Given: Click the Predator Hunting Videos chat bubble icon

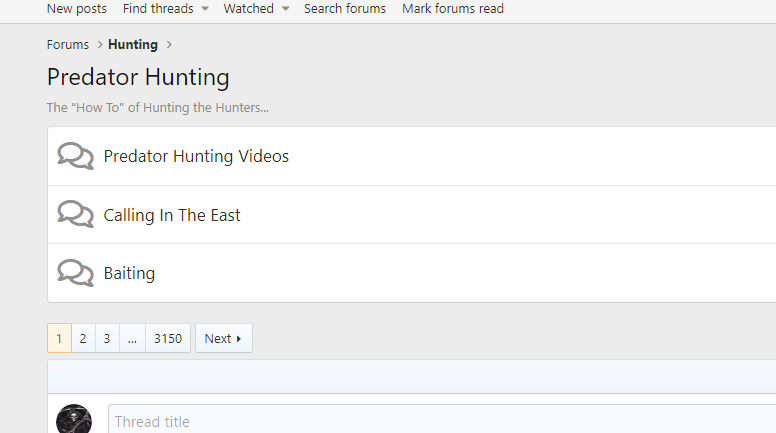Looking at the screenshot, I should [x=75, y=156].
